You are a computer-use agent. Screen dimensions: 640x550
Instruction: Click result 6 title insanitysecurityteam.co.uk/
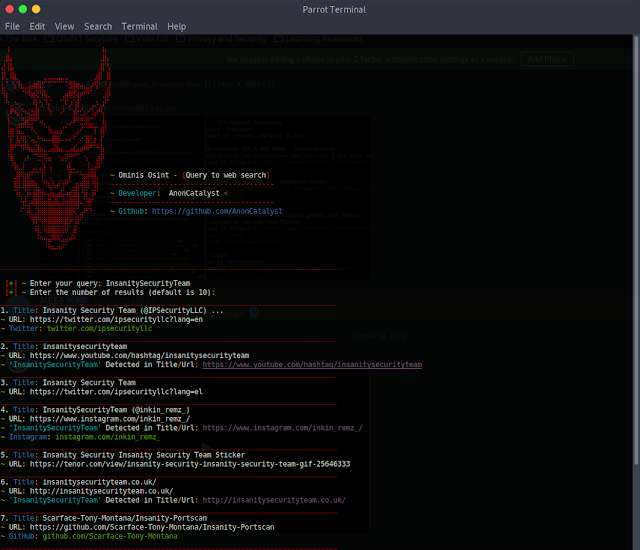[x=99, y=482]
